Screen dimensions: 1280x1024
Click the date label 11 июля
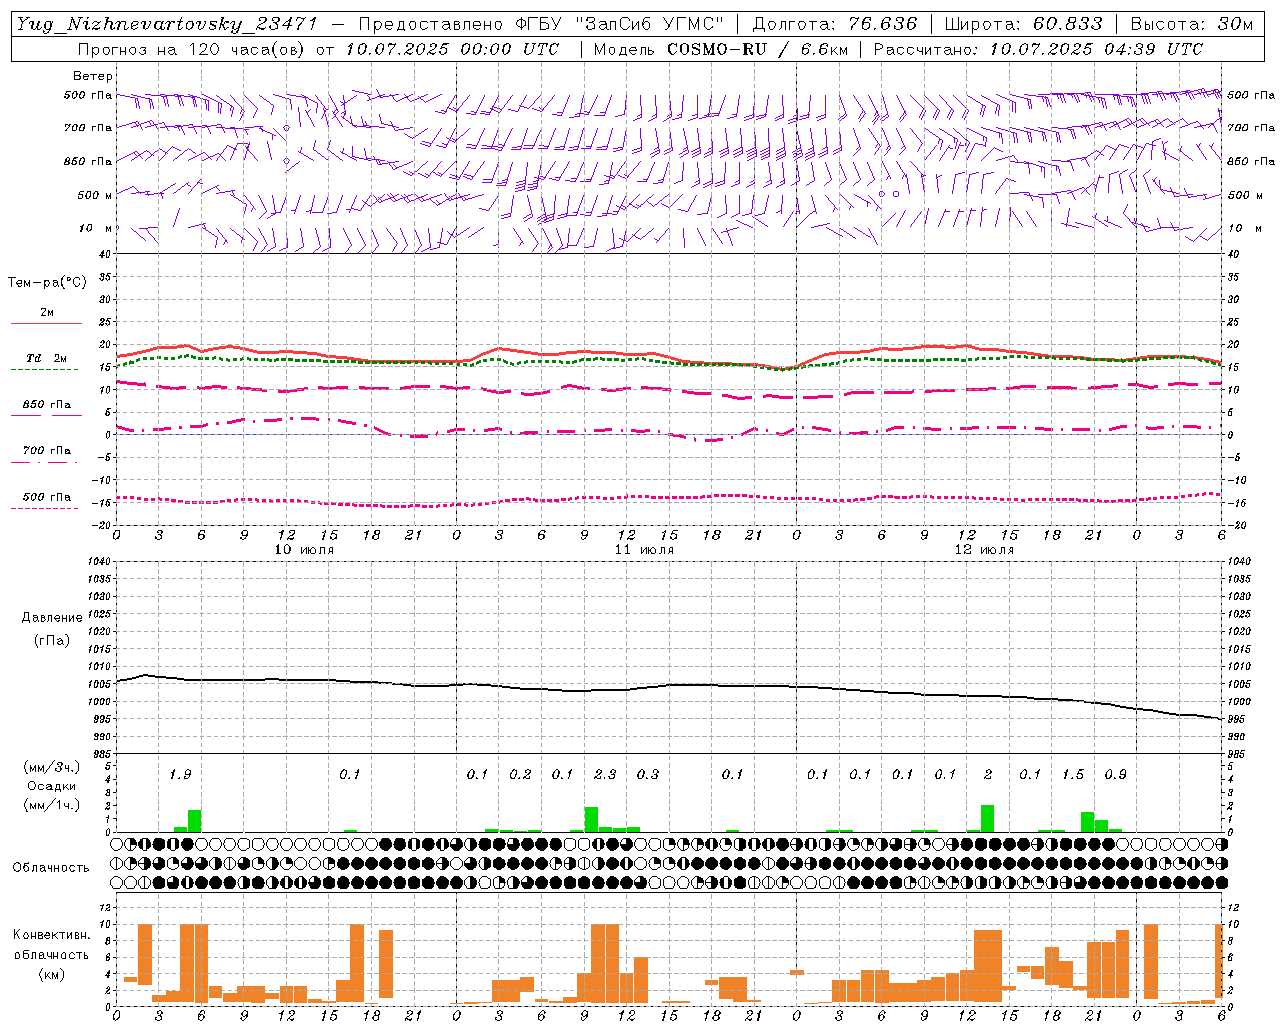pos(644,550)
